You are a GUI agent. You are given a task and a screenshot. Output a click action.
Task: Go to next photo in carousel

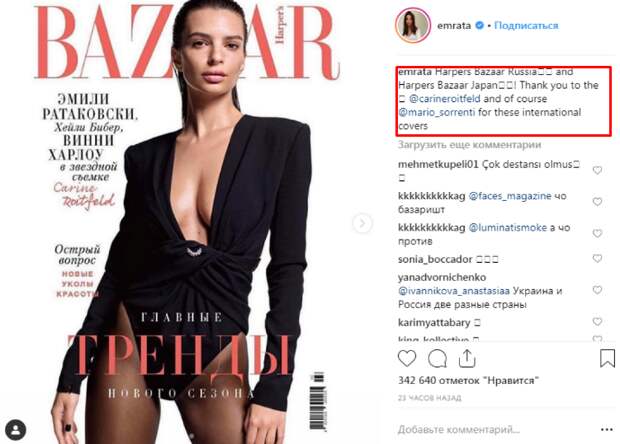[362, 223]
